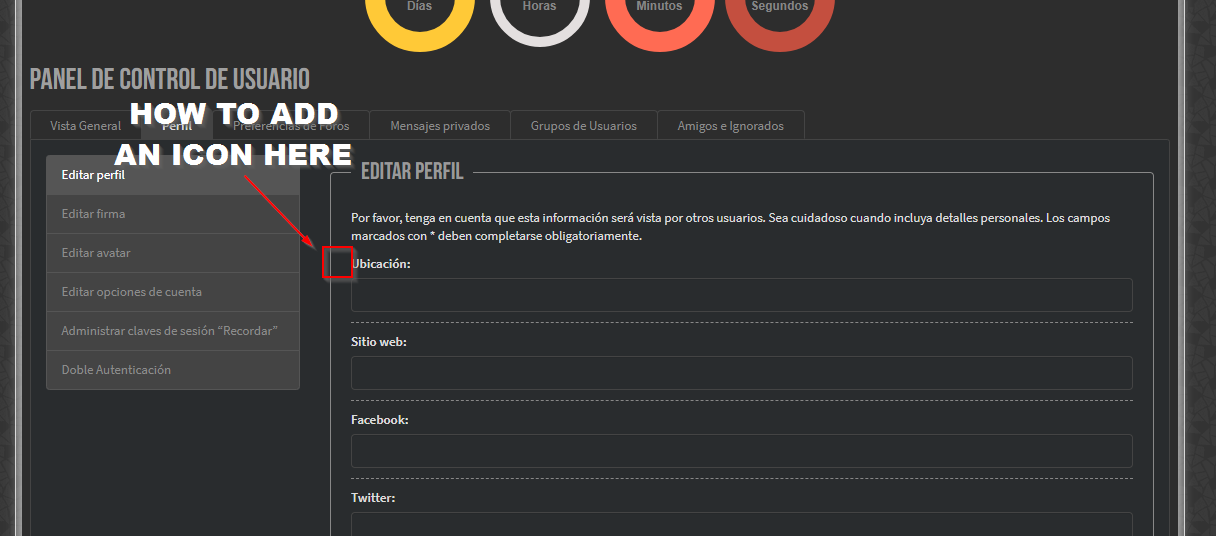Click into the Ubicación text field
The image size is (1216, 536).
click(741, 295)
